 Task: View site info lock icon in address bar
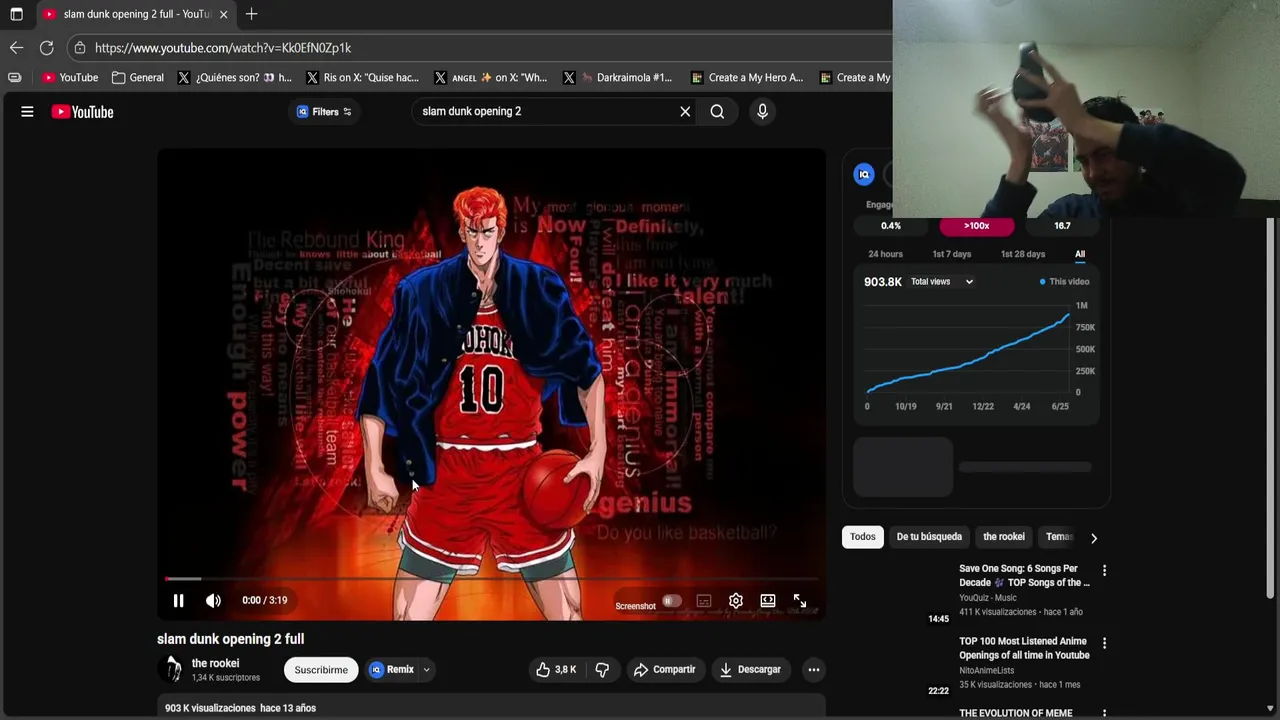coord(79,48)
